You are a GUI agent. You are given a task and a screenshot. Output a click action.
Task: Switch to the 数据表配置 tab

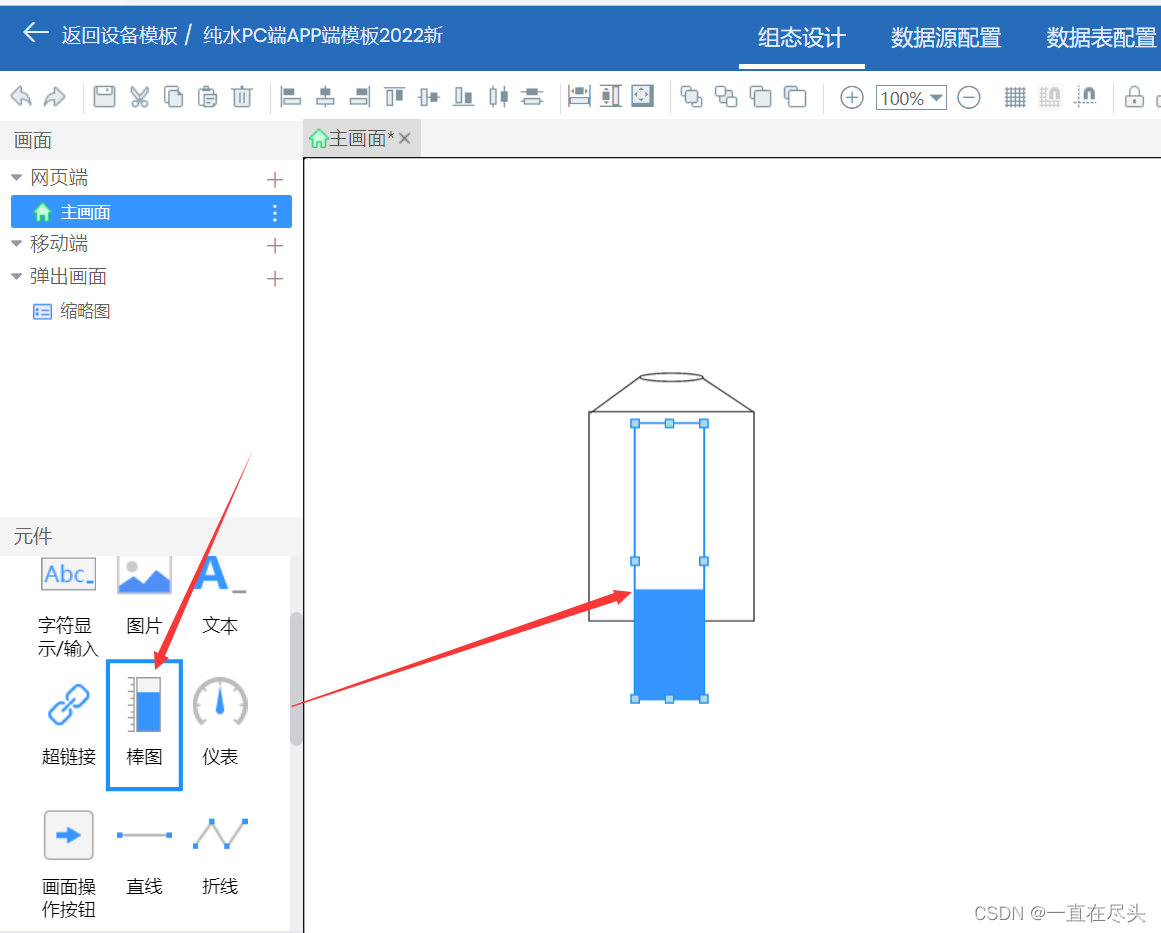[1099, 37]
